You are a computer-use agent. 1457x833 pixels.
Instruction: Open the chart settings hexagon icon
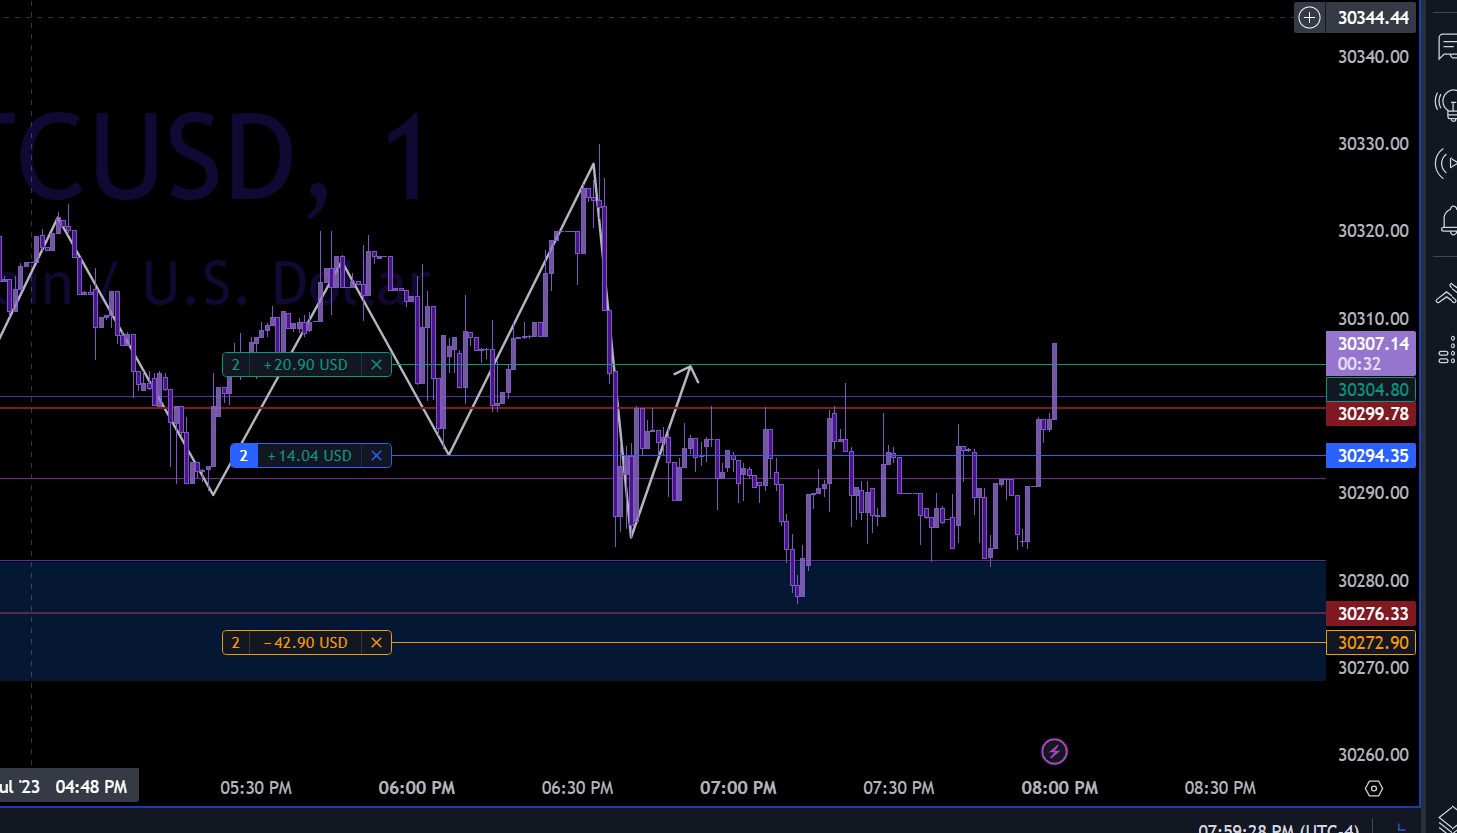tap(1374, 788)
